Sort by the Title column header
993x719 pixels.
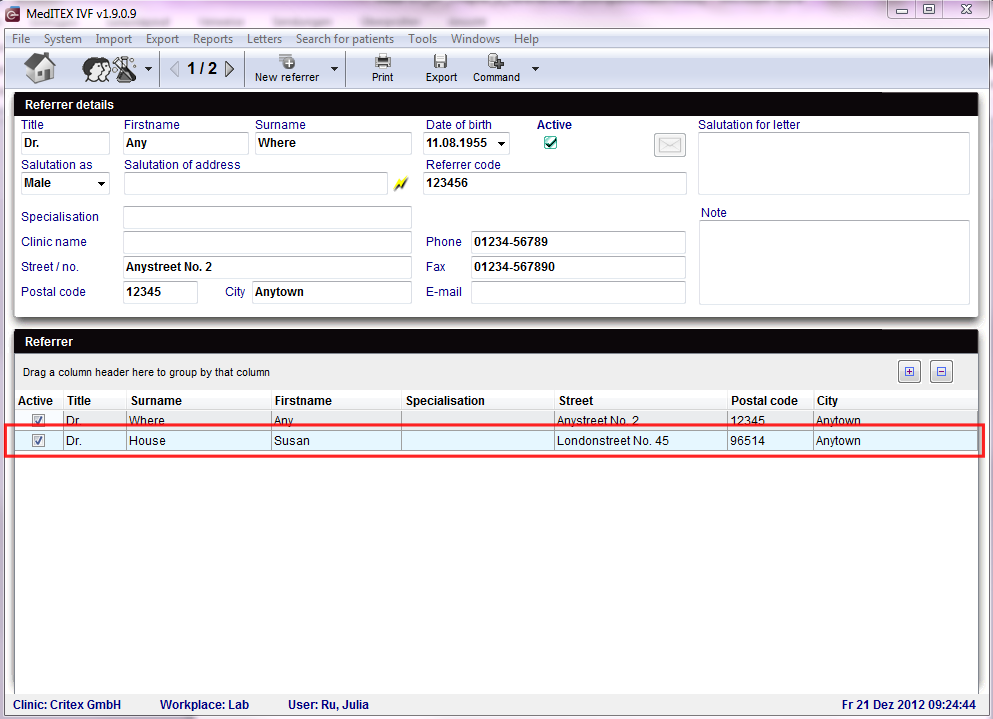(x=95, y=400)
